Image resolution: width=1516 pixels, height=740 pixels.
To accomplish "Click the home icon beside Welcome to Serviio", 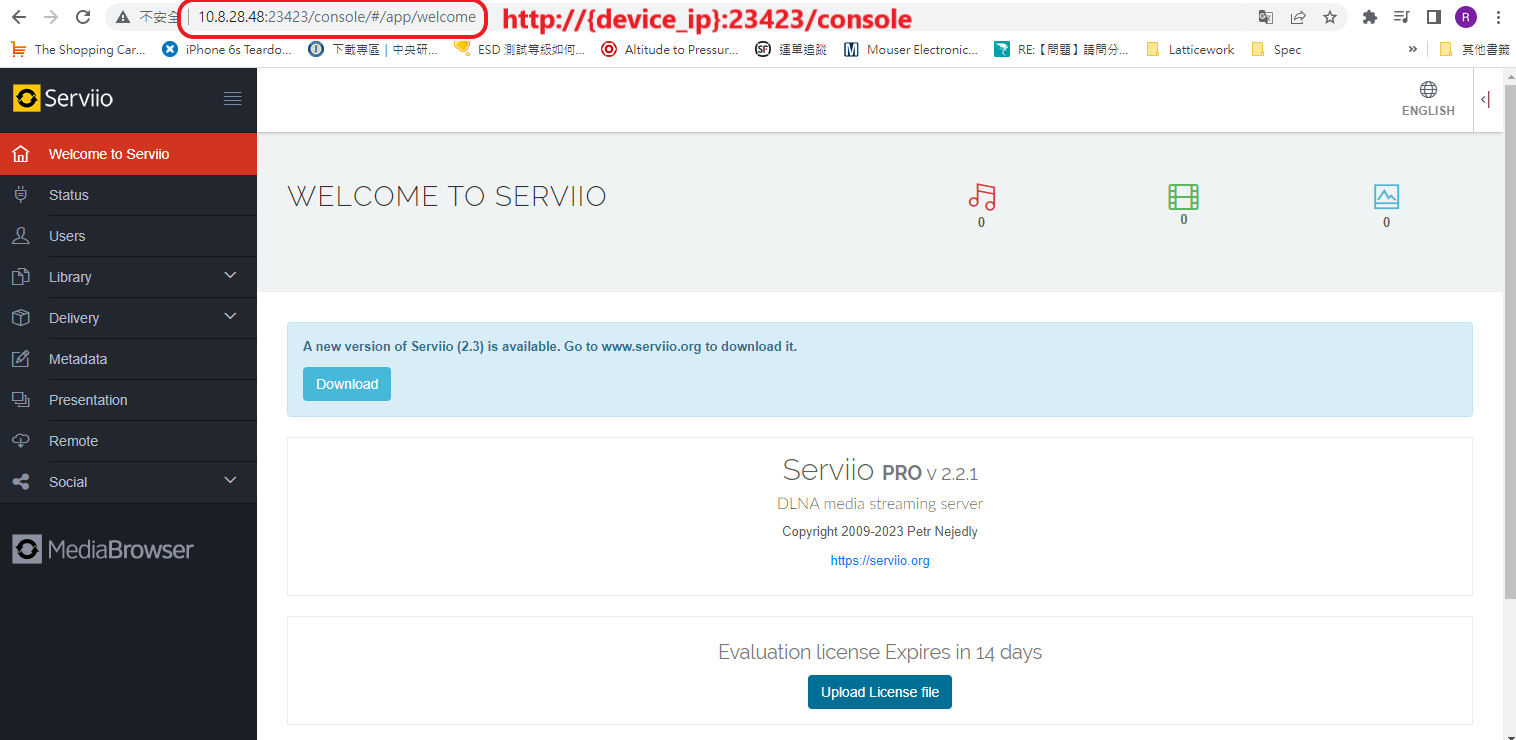I will click(21, 155).
